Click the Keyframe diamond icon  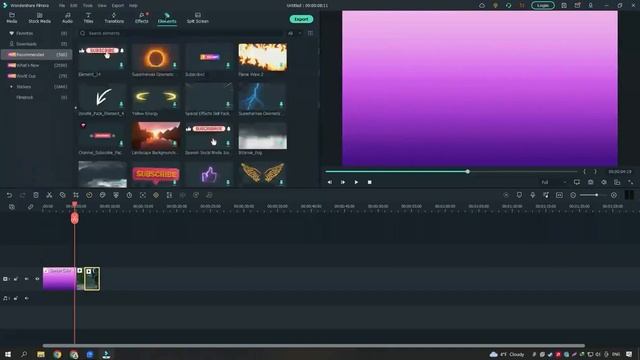(x=156, y=195)
